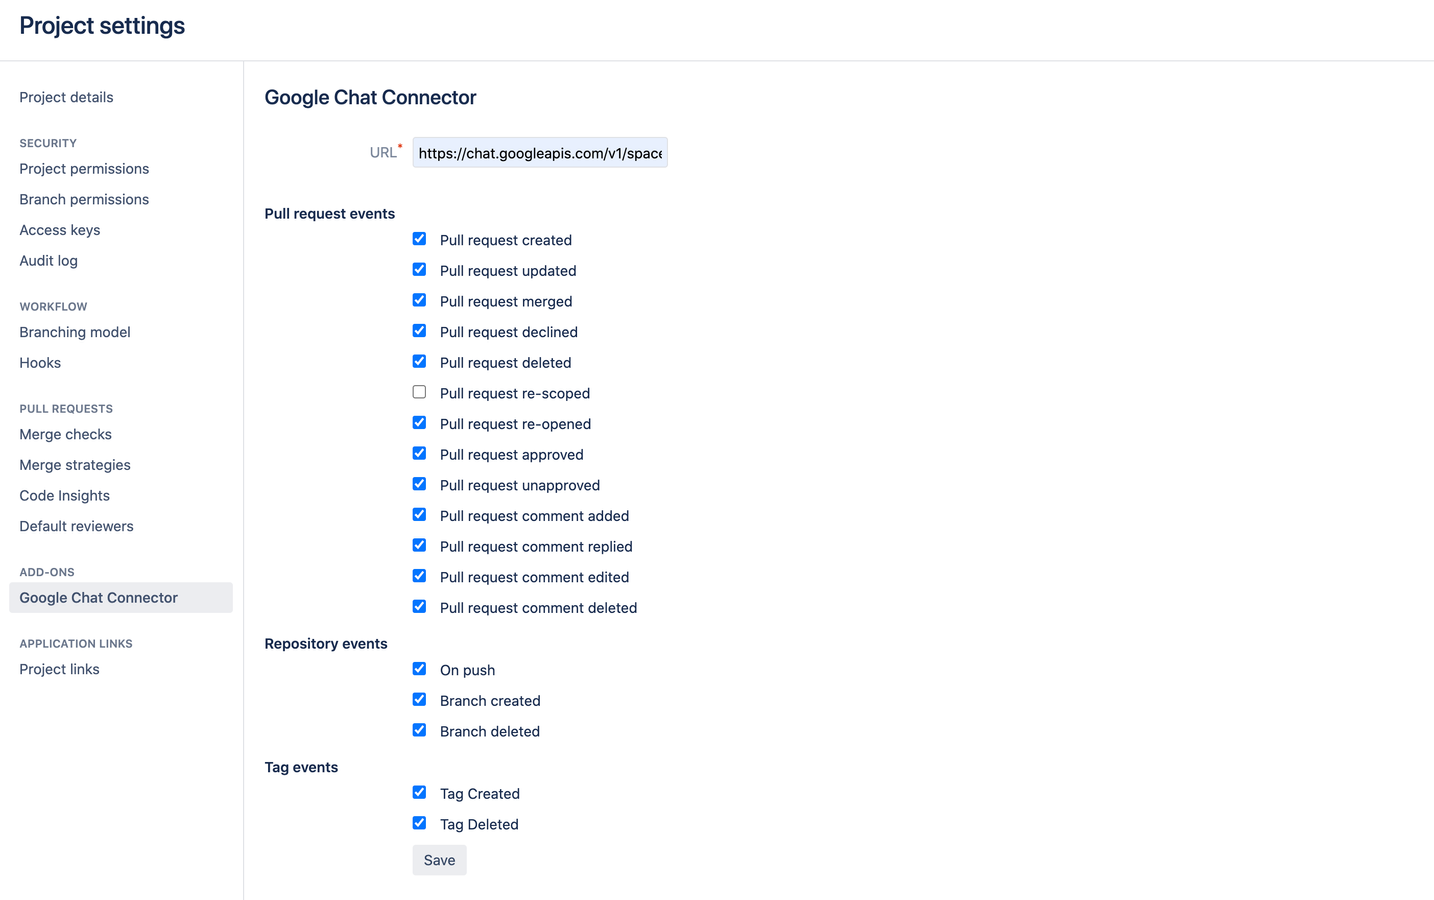Toggle the On push checkbox
Viewport: 1434px width, 900px height.
pos(419,669)
